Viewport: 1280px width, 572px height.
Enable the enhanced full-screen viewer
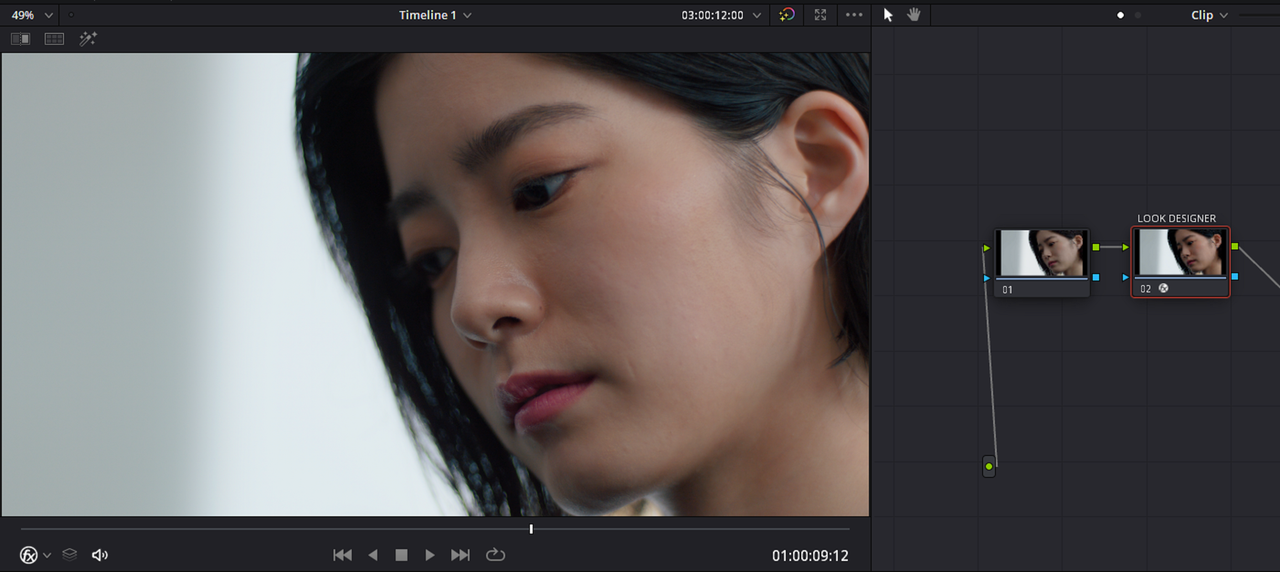point(820,15)
